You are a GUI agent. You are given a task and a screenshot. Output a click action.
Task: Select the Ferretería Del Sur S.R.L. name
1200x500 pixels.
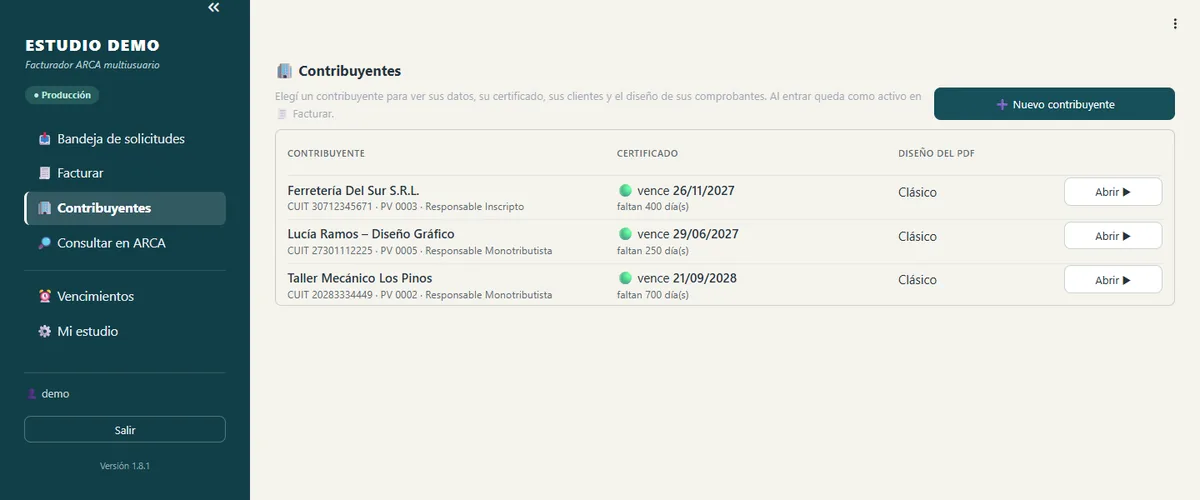pos(353,190)
